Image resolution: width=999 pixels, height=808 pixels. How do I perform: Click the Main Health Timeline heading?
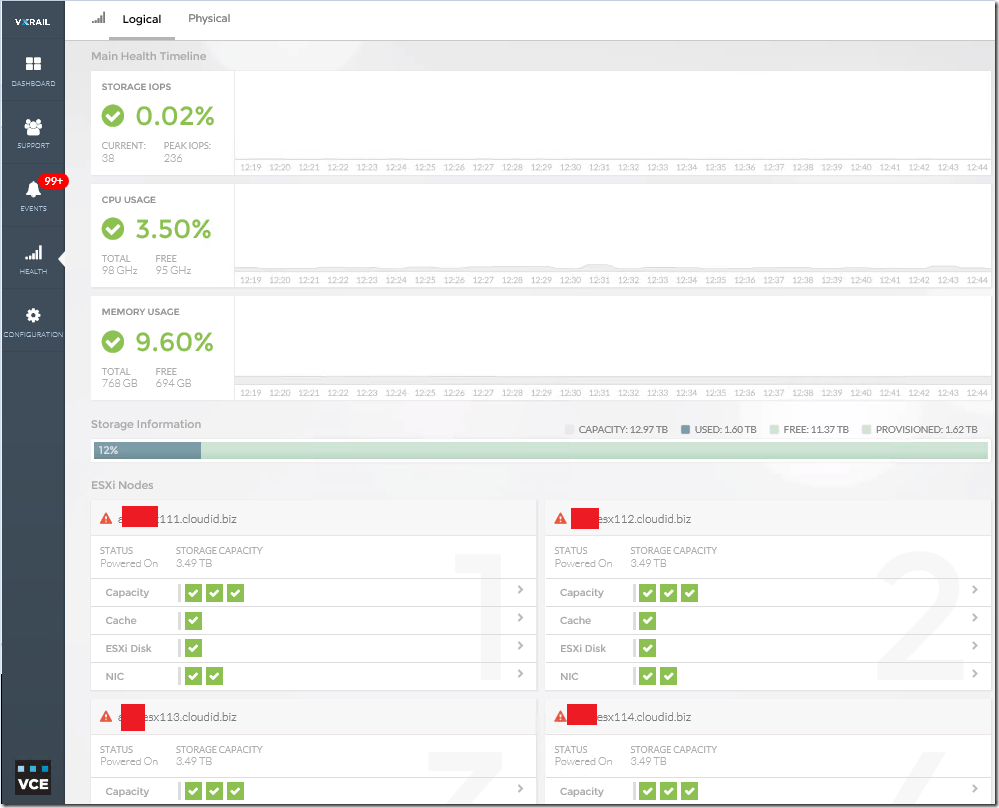click(148, 56)
